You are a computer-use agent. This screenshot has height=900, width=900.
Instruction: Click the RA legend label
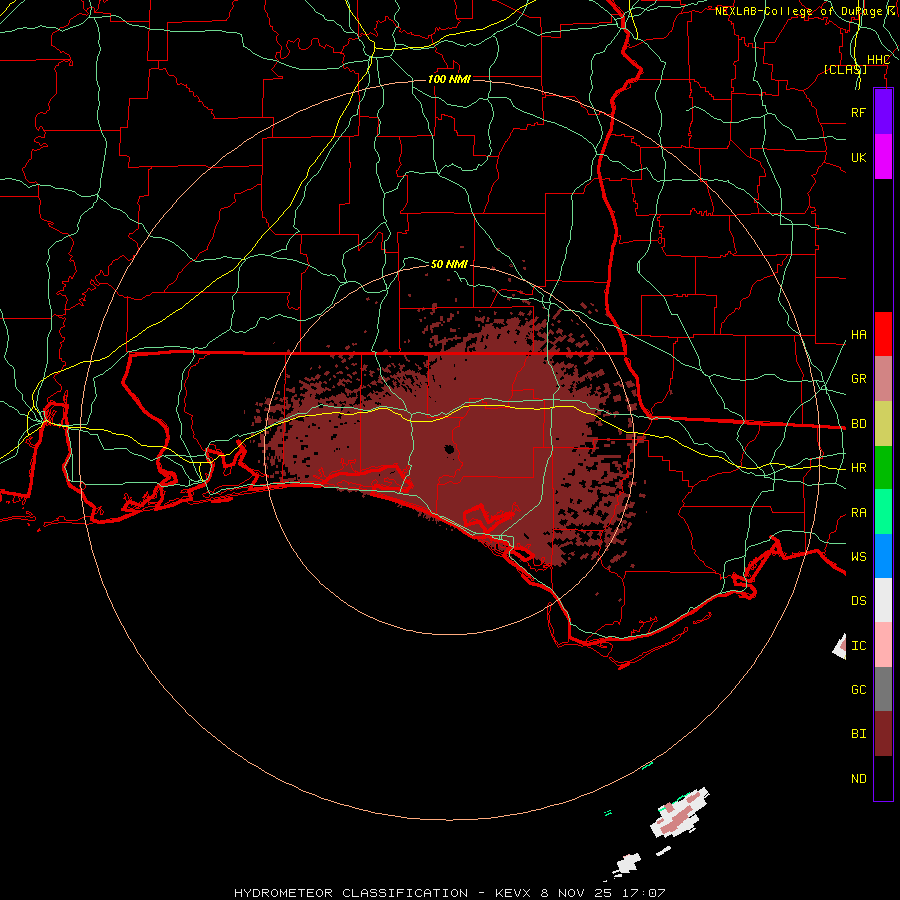858,513
